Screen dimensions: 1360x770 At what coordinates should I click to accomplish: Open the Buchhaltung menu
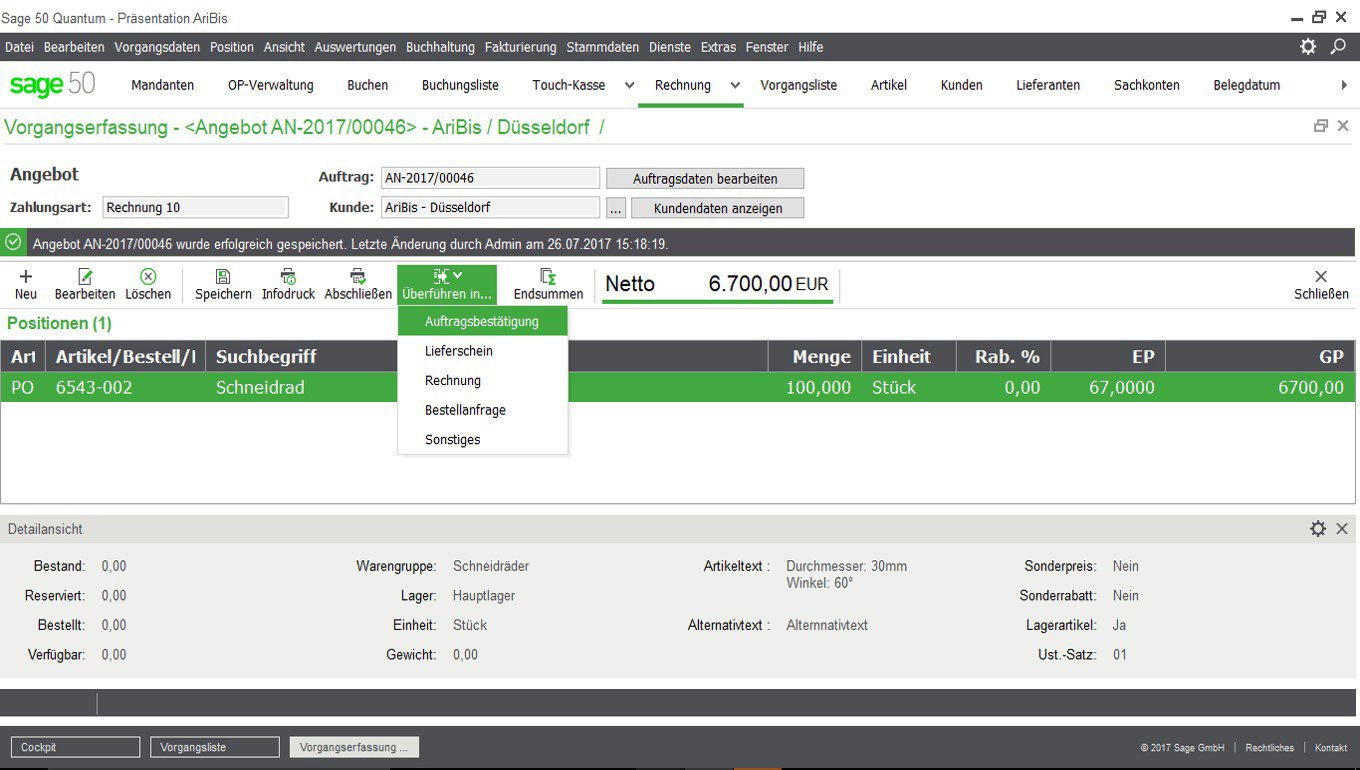point(440,47)
